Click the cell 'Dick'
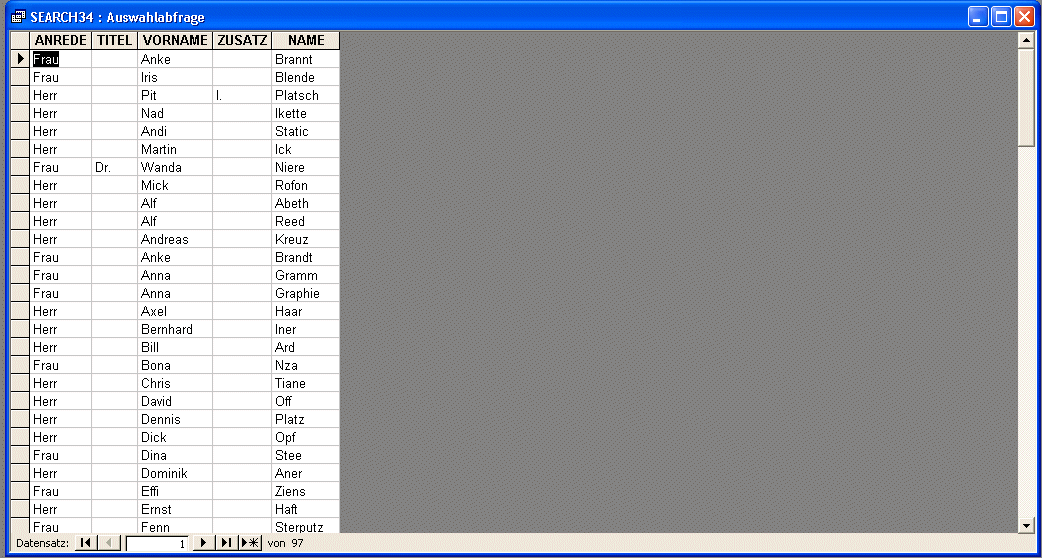 175,437
